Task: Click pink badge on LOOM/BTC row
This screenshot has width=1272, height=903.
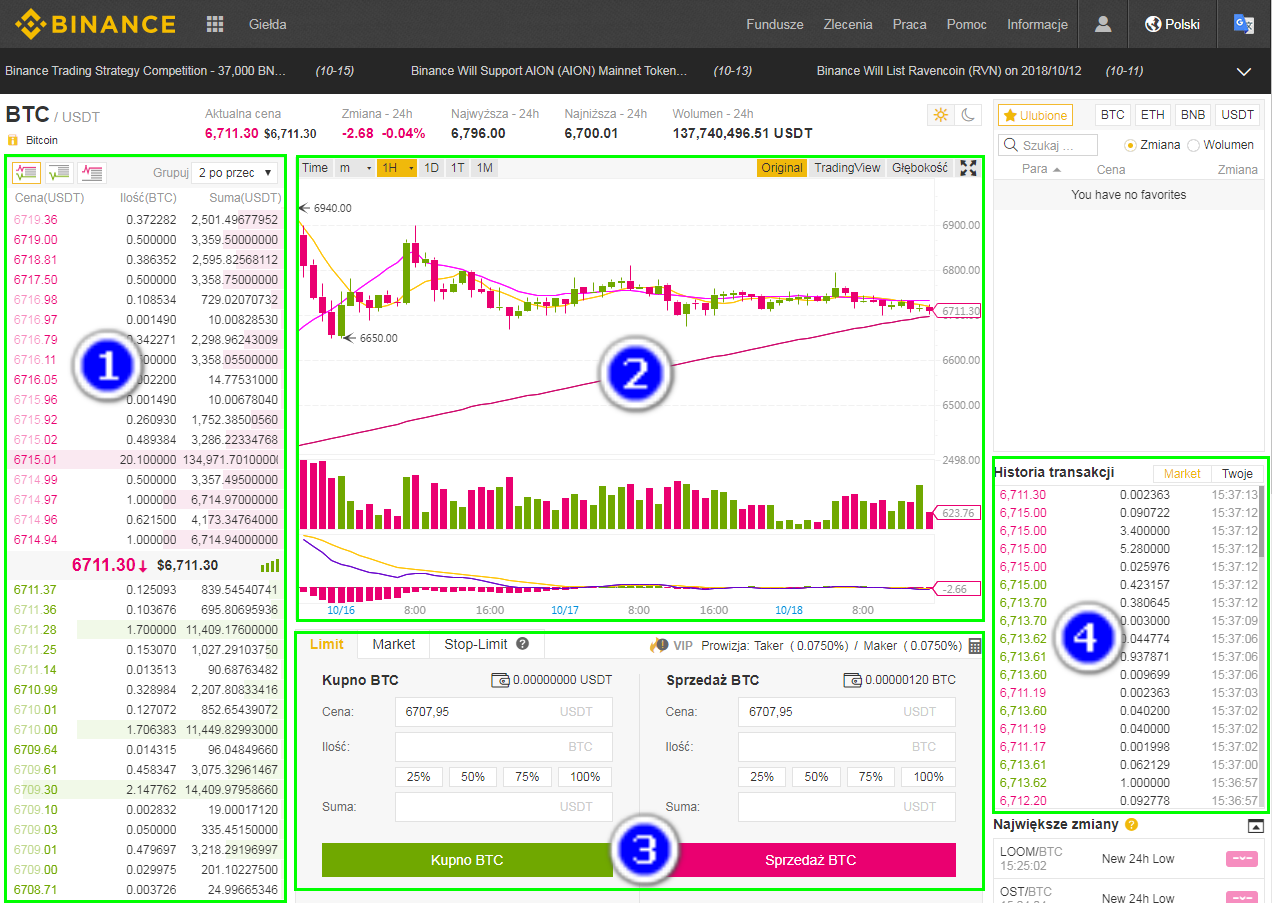Action: click(1242, 859)
